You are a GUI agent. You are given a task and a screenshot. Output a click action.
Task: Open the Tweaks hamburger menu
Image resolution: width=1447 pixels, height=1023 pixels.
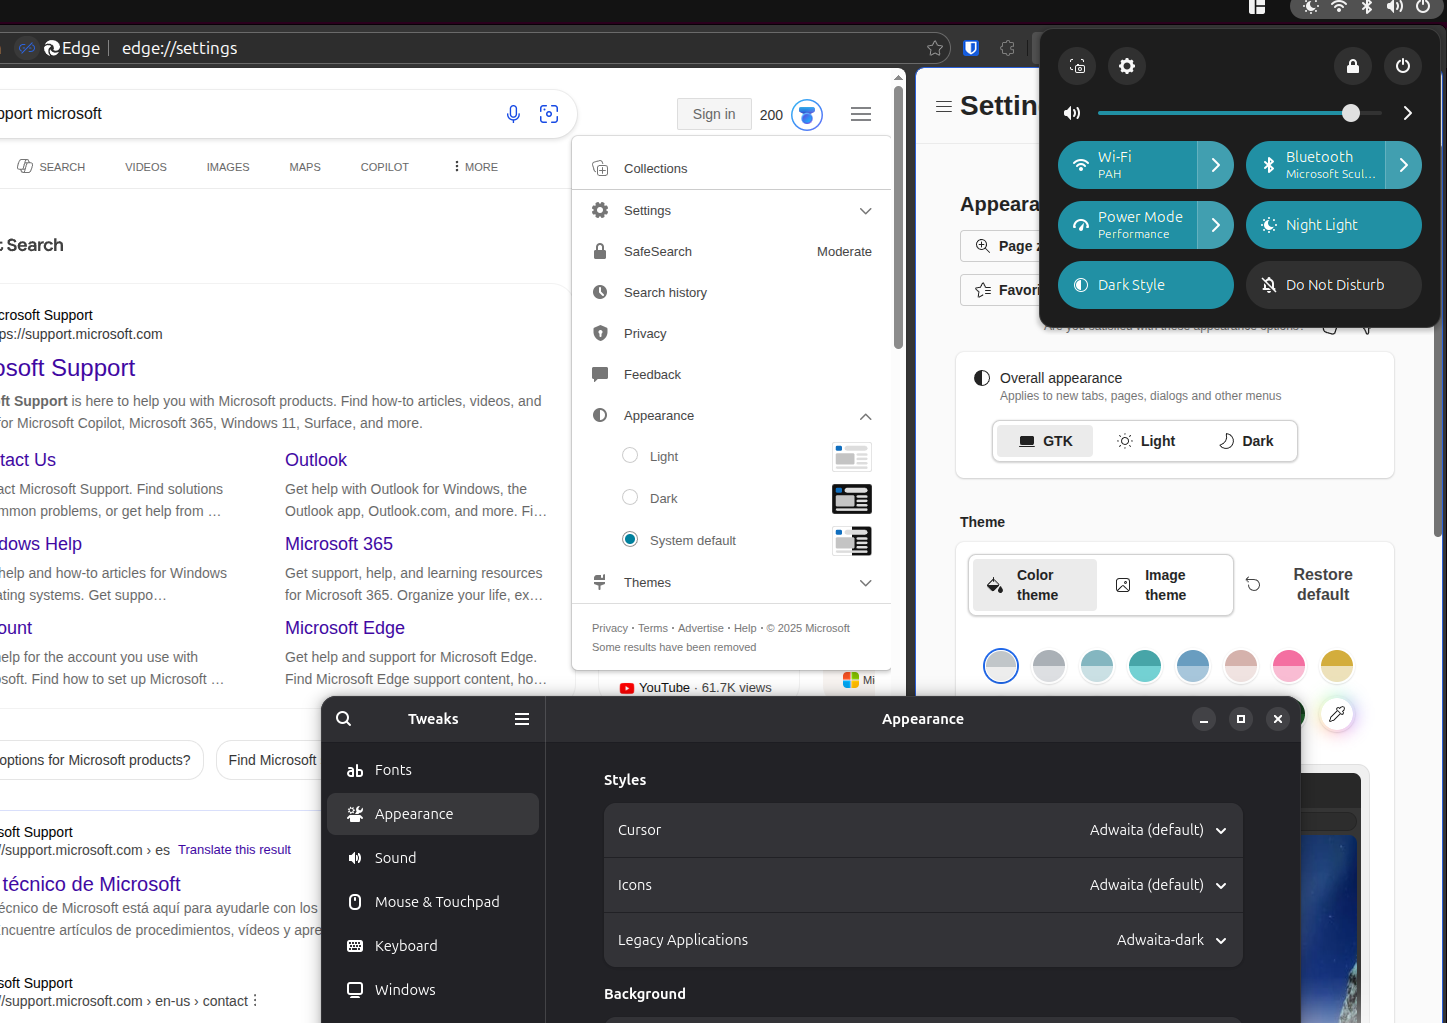point(522,719)
